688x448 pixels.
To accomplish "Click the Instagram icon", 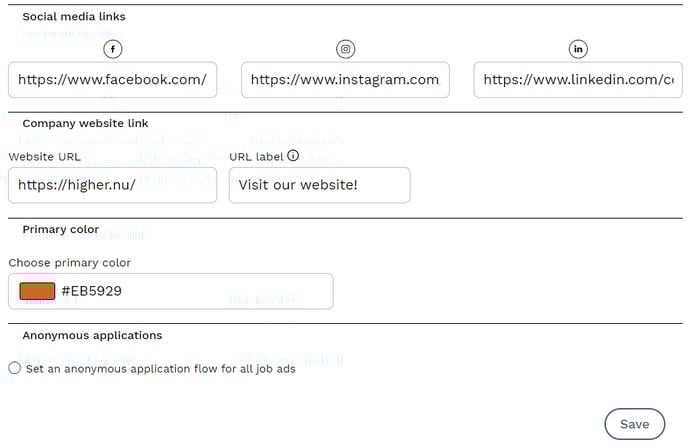I will 345,49.
